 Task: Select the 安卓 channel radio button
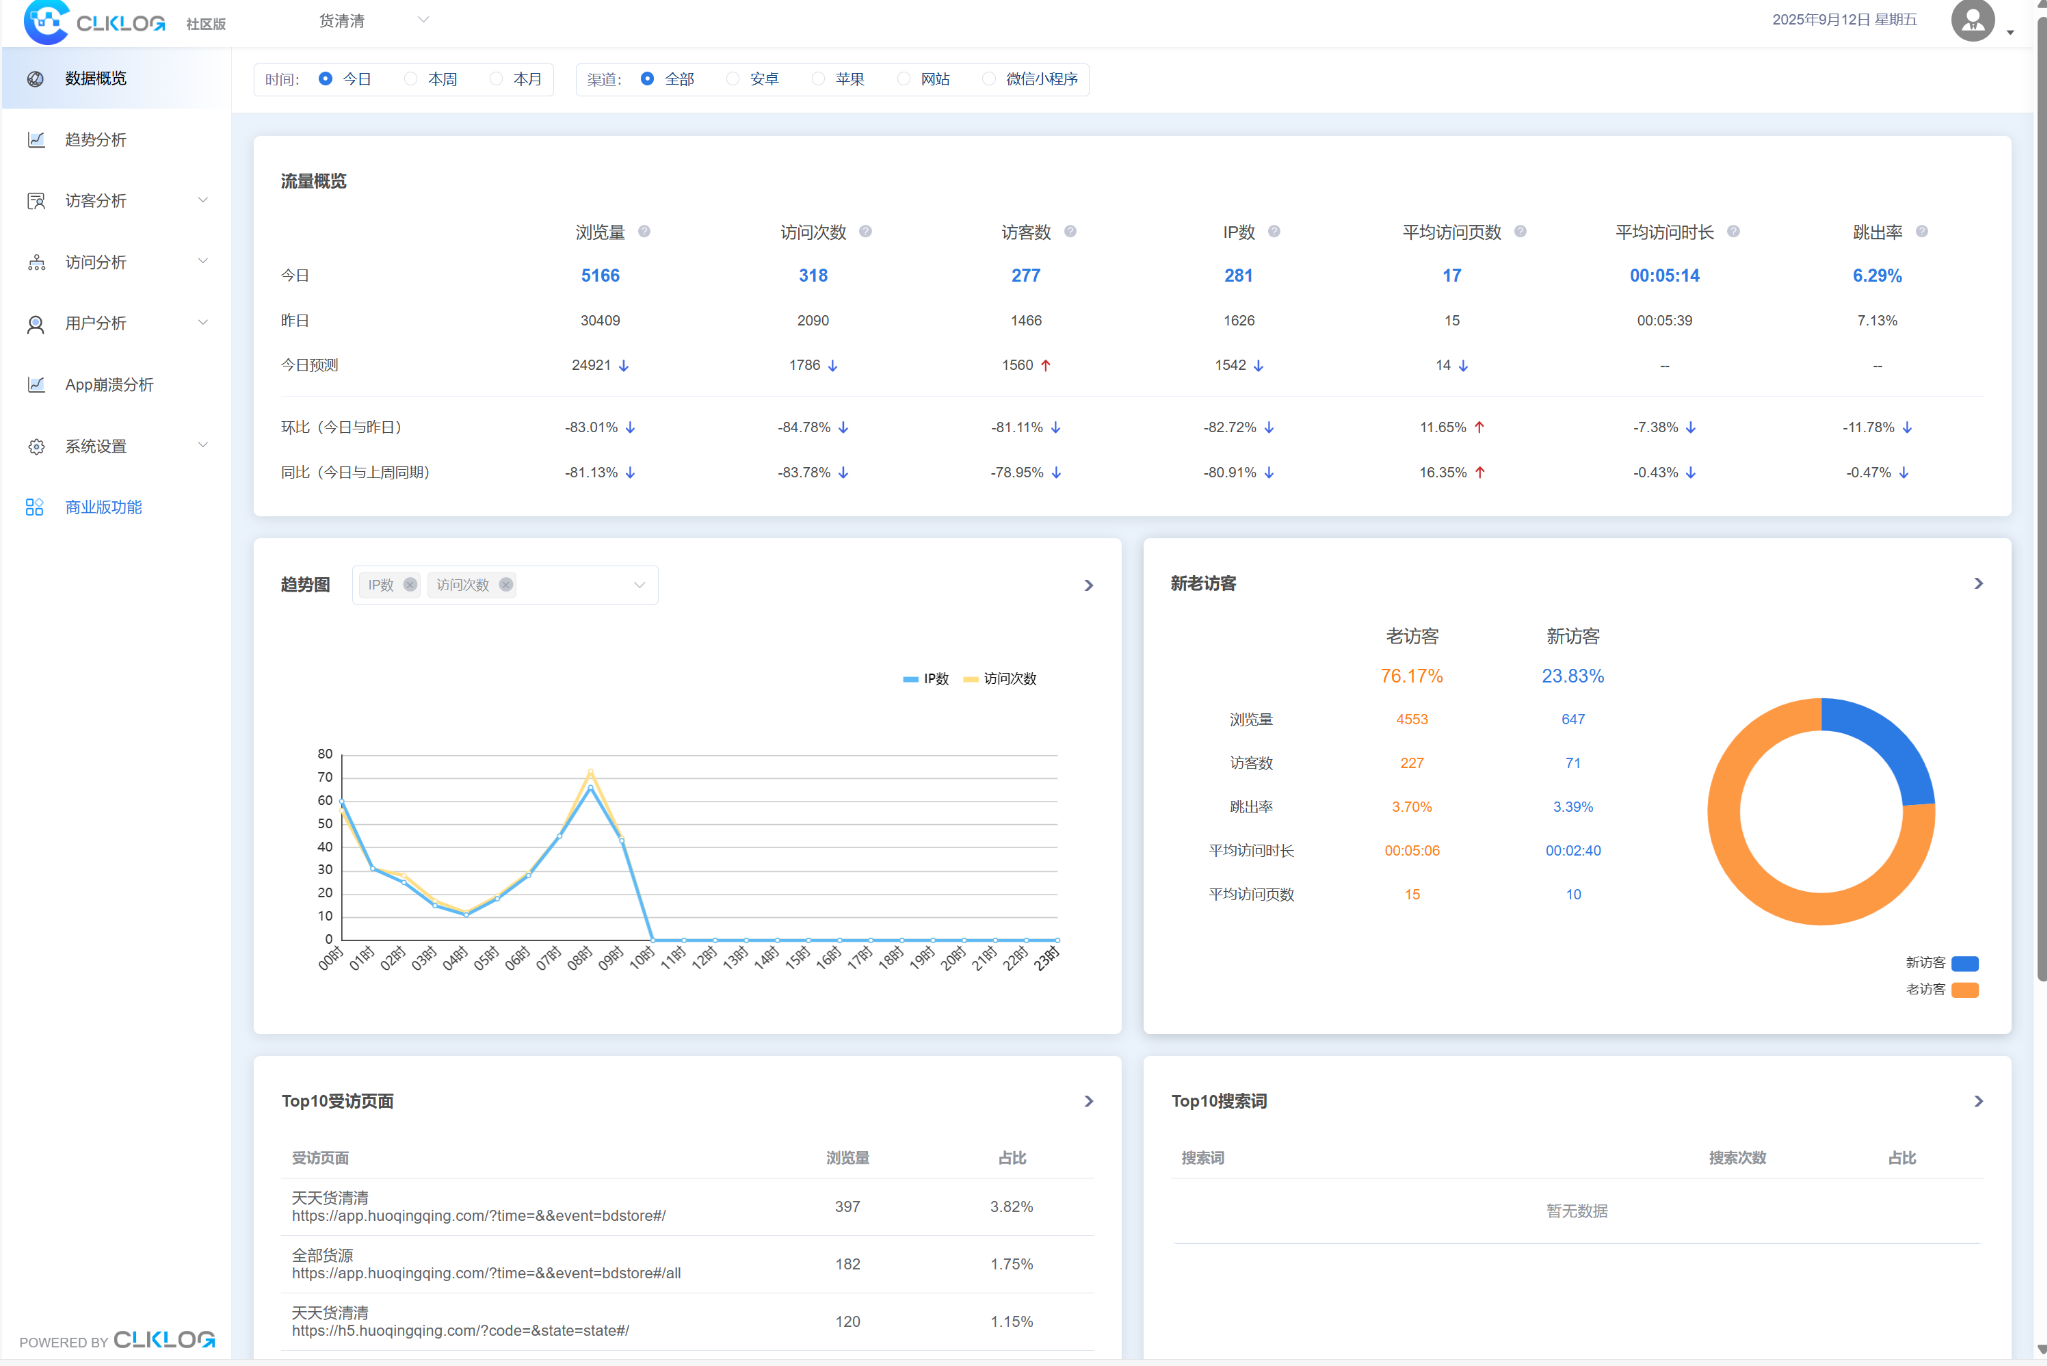click(733, 79)
